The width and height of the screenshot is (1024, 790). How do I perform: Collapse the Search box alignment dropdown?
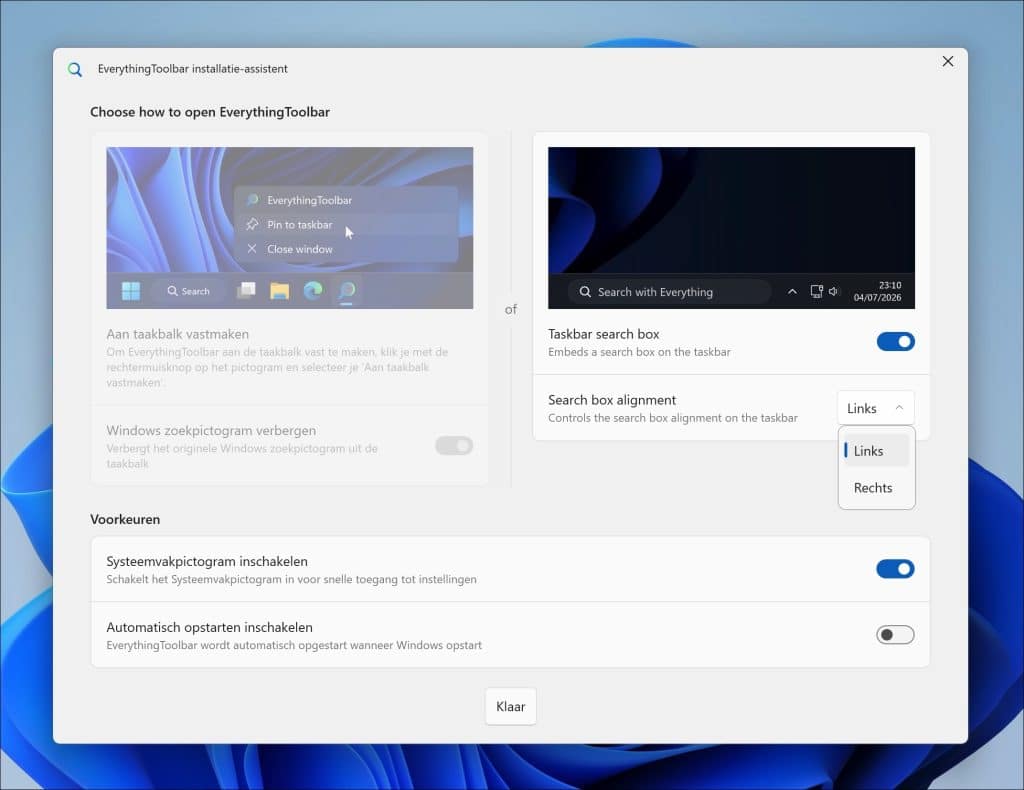[876, 408]
